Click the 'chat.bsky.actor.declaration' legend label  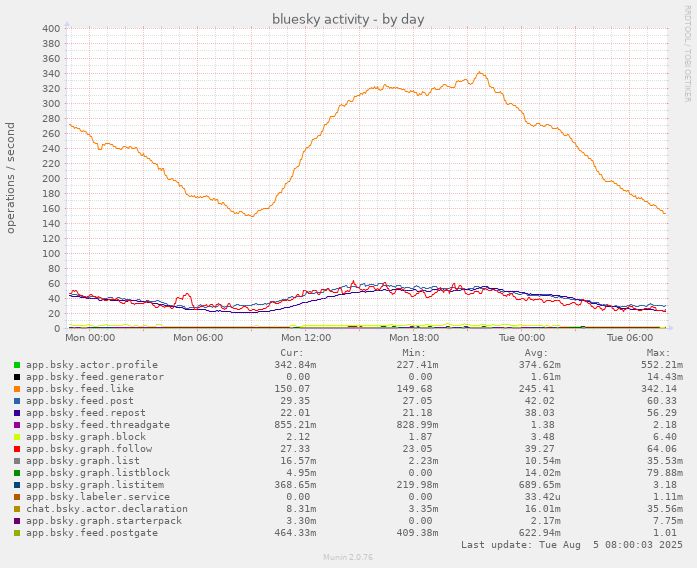107,509
